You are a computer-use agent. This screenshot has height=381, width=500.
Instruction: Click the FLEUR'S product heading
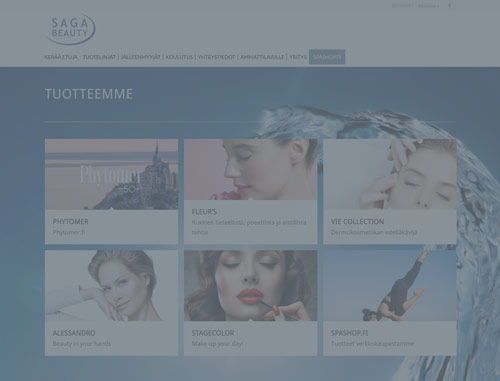204,212
